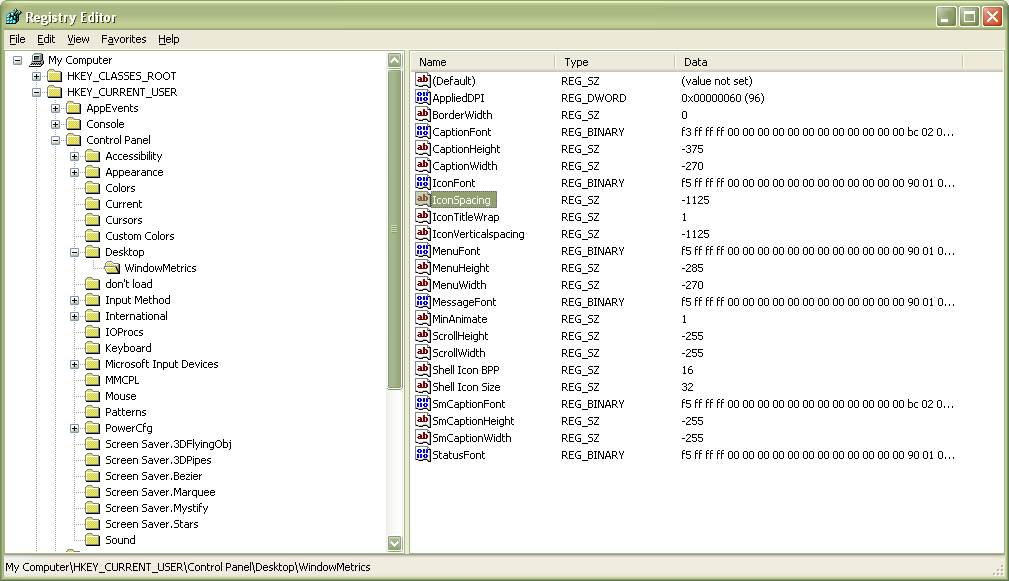The height and width of the screenshot is (581, 1009).
Task: Click the BorderWidth string value icon
Action: (422, 115)
